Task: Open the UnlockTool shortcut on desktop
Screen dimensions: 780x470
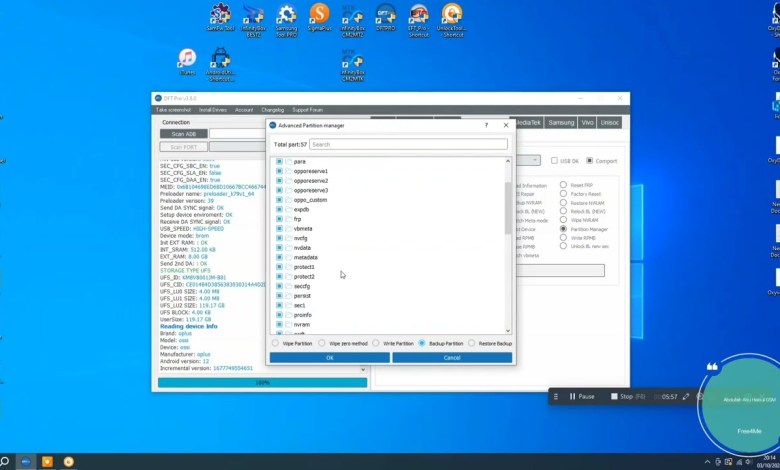Action: pyautogui.click(x=452, y=19)
